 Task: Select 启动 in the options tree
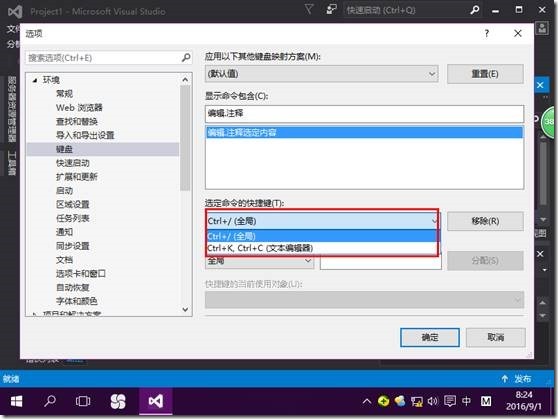coord(64,191)
